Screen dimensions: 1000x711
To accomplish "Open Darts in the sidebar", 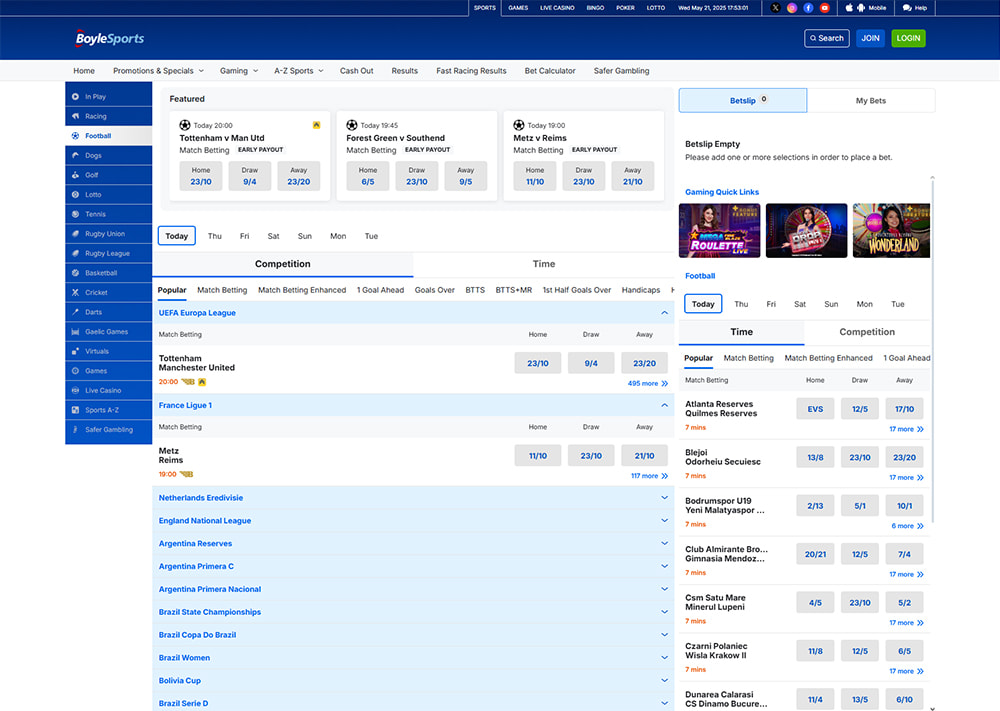I will coord(108,312).
